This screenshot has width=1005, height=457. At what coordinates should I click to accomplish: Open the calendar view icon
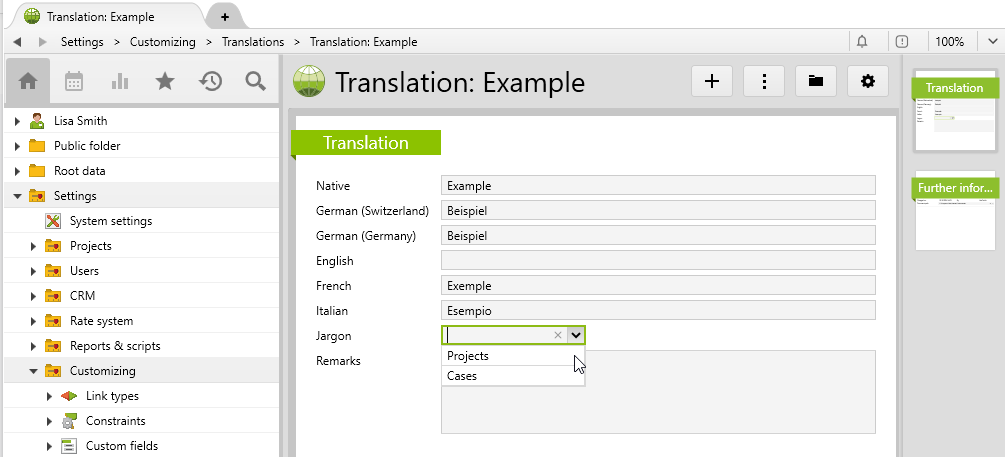[74, 81]
